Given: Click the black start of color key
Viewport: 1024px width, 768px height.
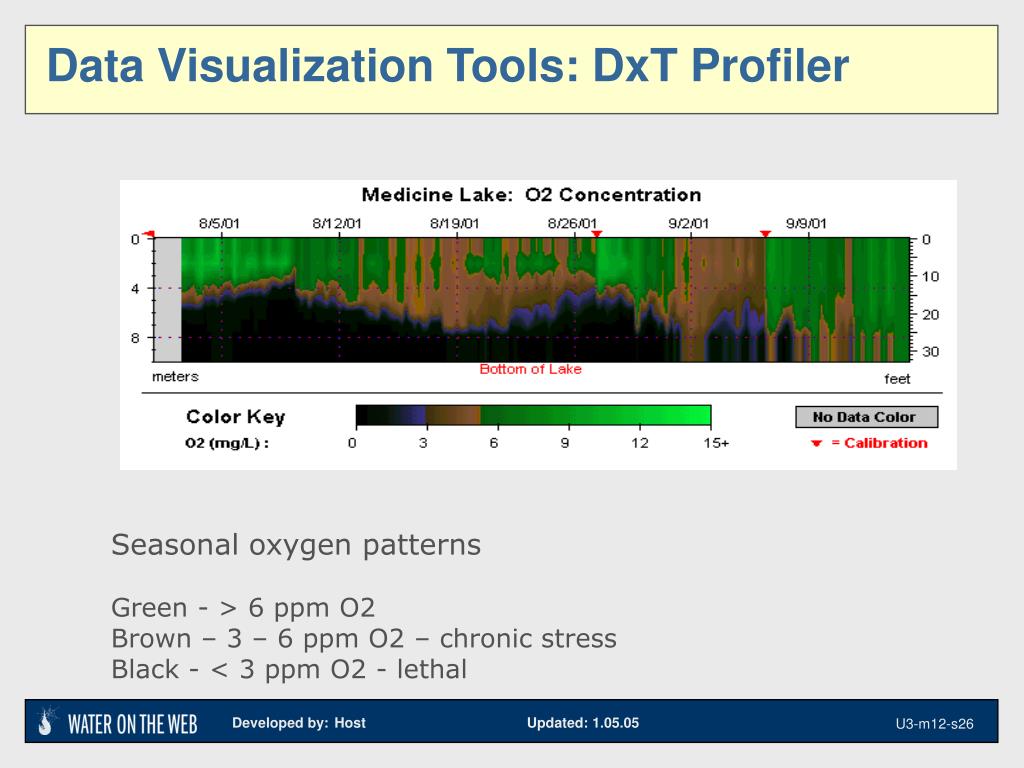Looking at the screenshot, I should click(374, 415).
